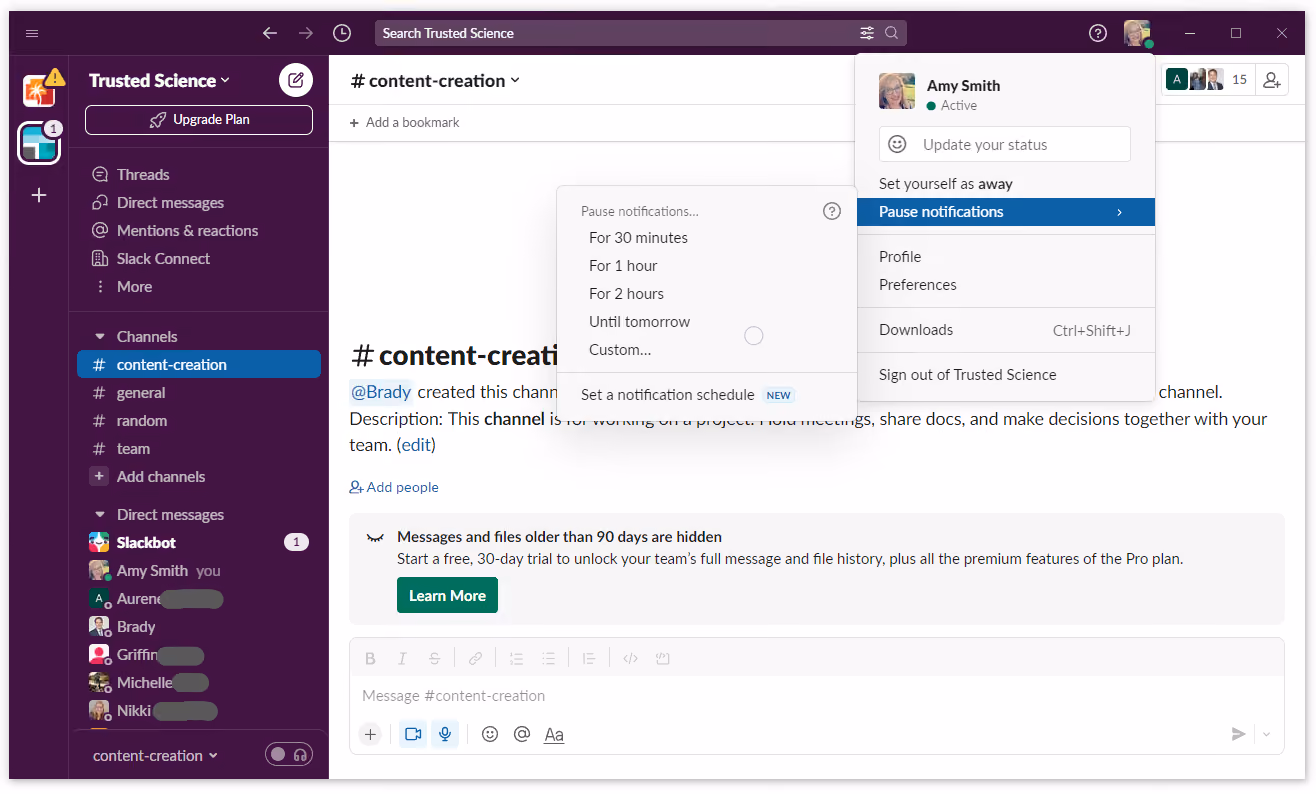Record a video clip icon
This screenshot has height=794, width=1316.
413,734
